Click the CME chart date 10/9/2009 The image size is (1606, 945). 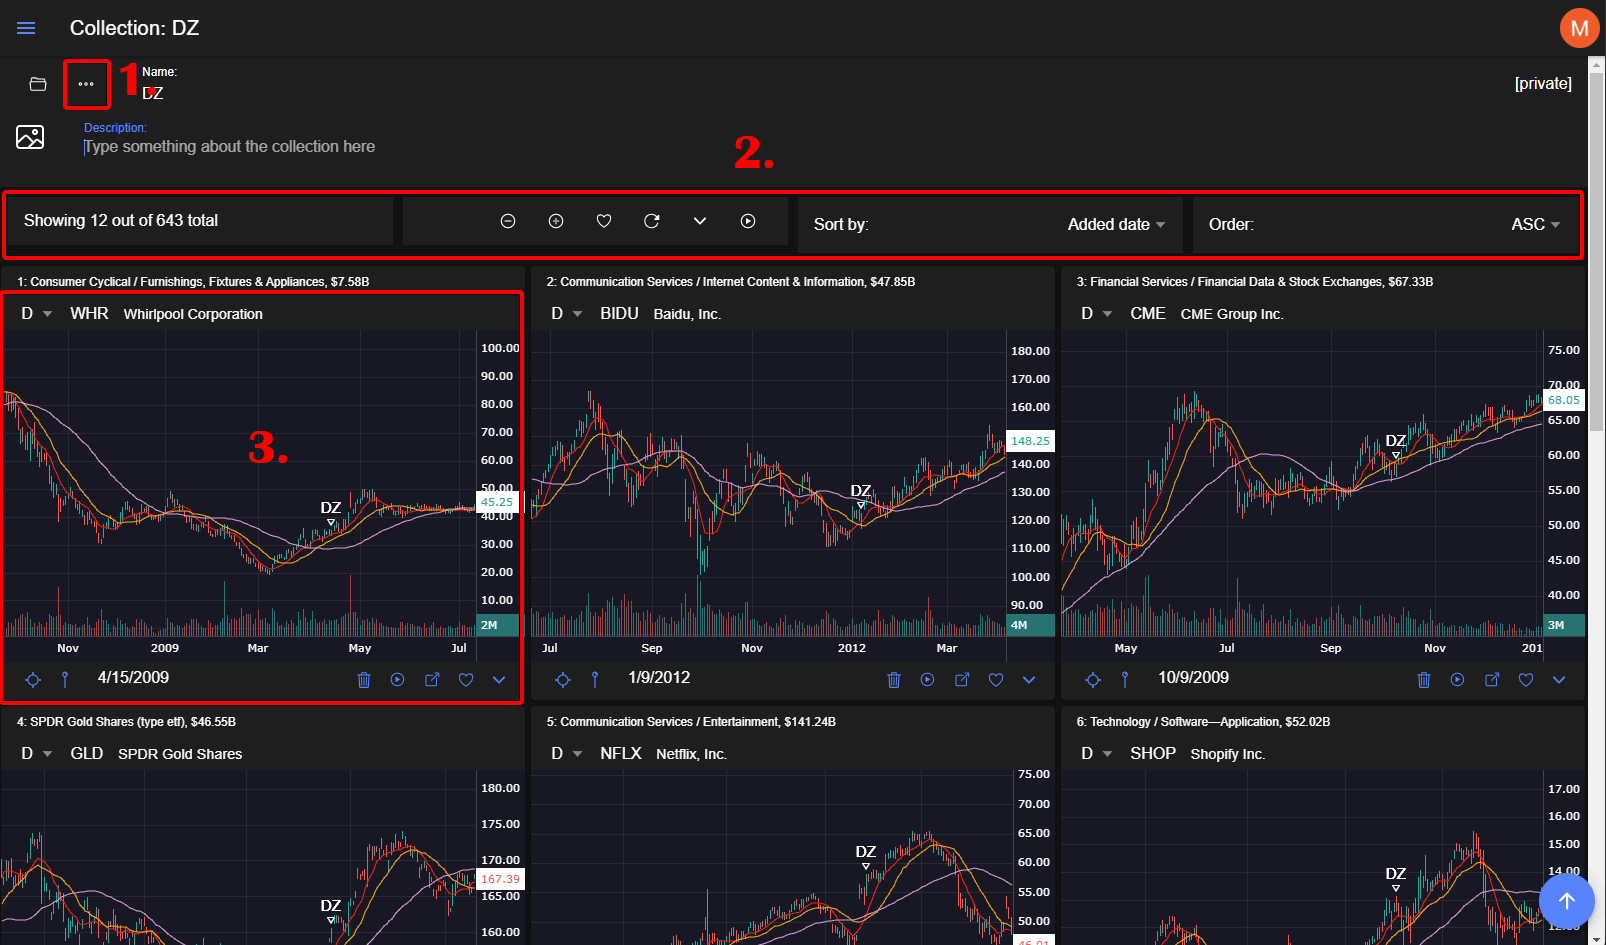[1193, 678]
